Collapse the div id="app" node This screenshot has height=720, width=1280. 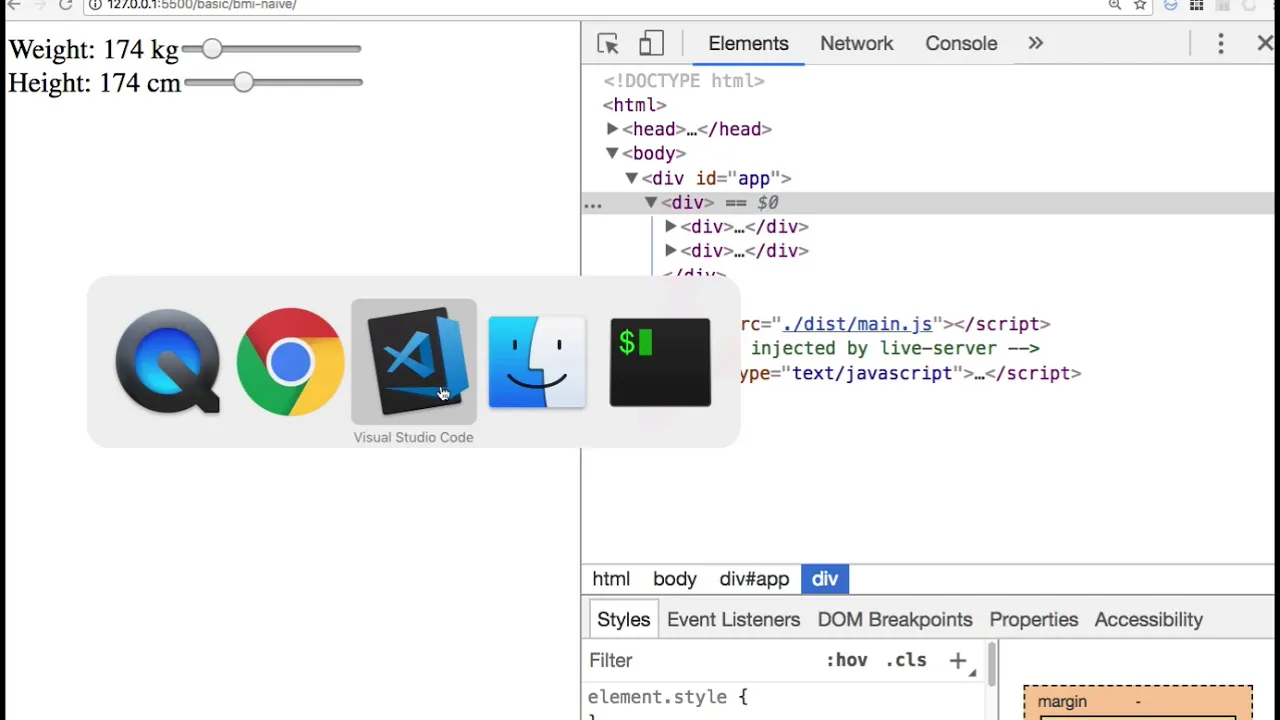coord(632,178)
